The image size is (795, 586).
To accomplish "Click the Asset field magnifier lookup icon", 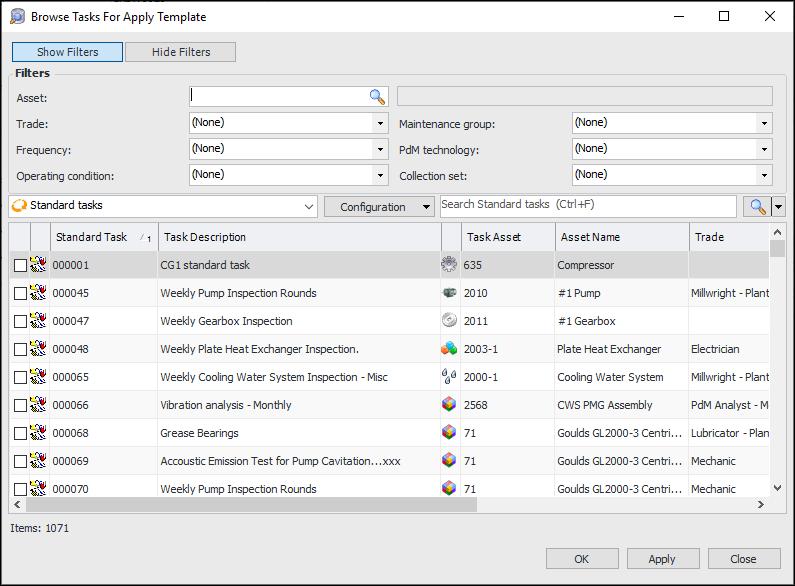I will (377, 97).
